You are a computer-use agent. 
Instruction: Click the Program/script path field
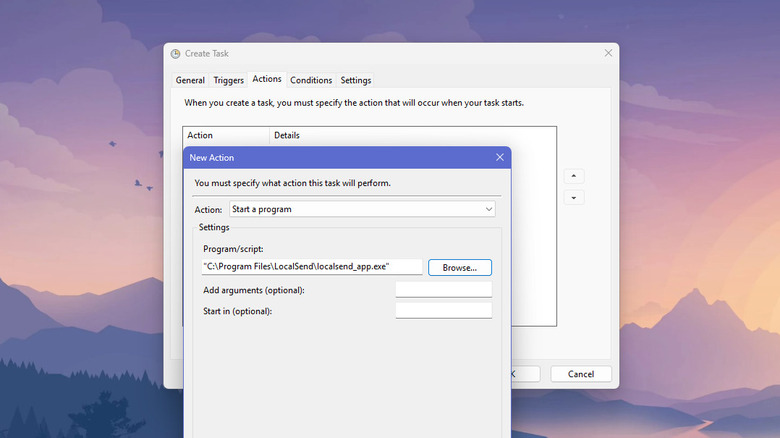(312, 267)
